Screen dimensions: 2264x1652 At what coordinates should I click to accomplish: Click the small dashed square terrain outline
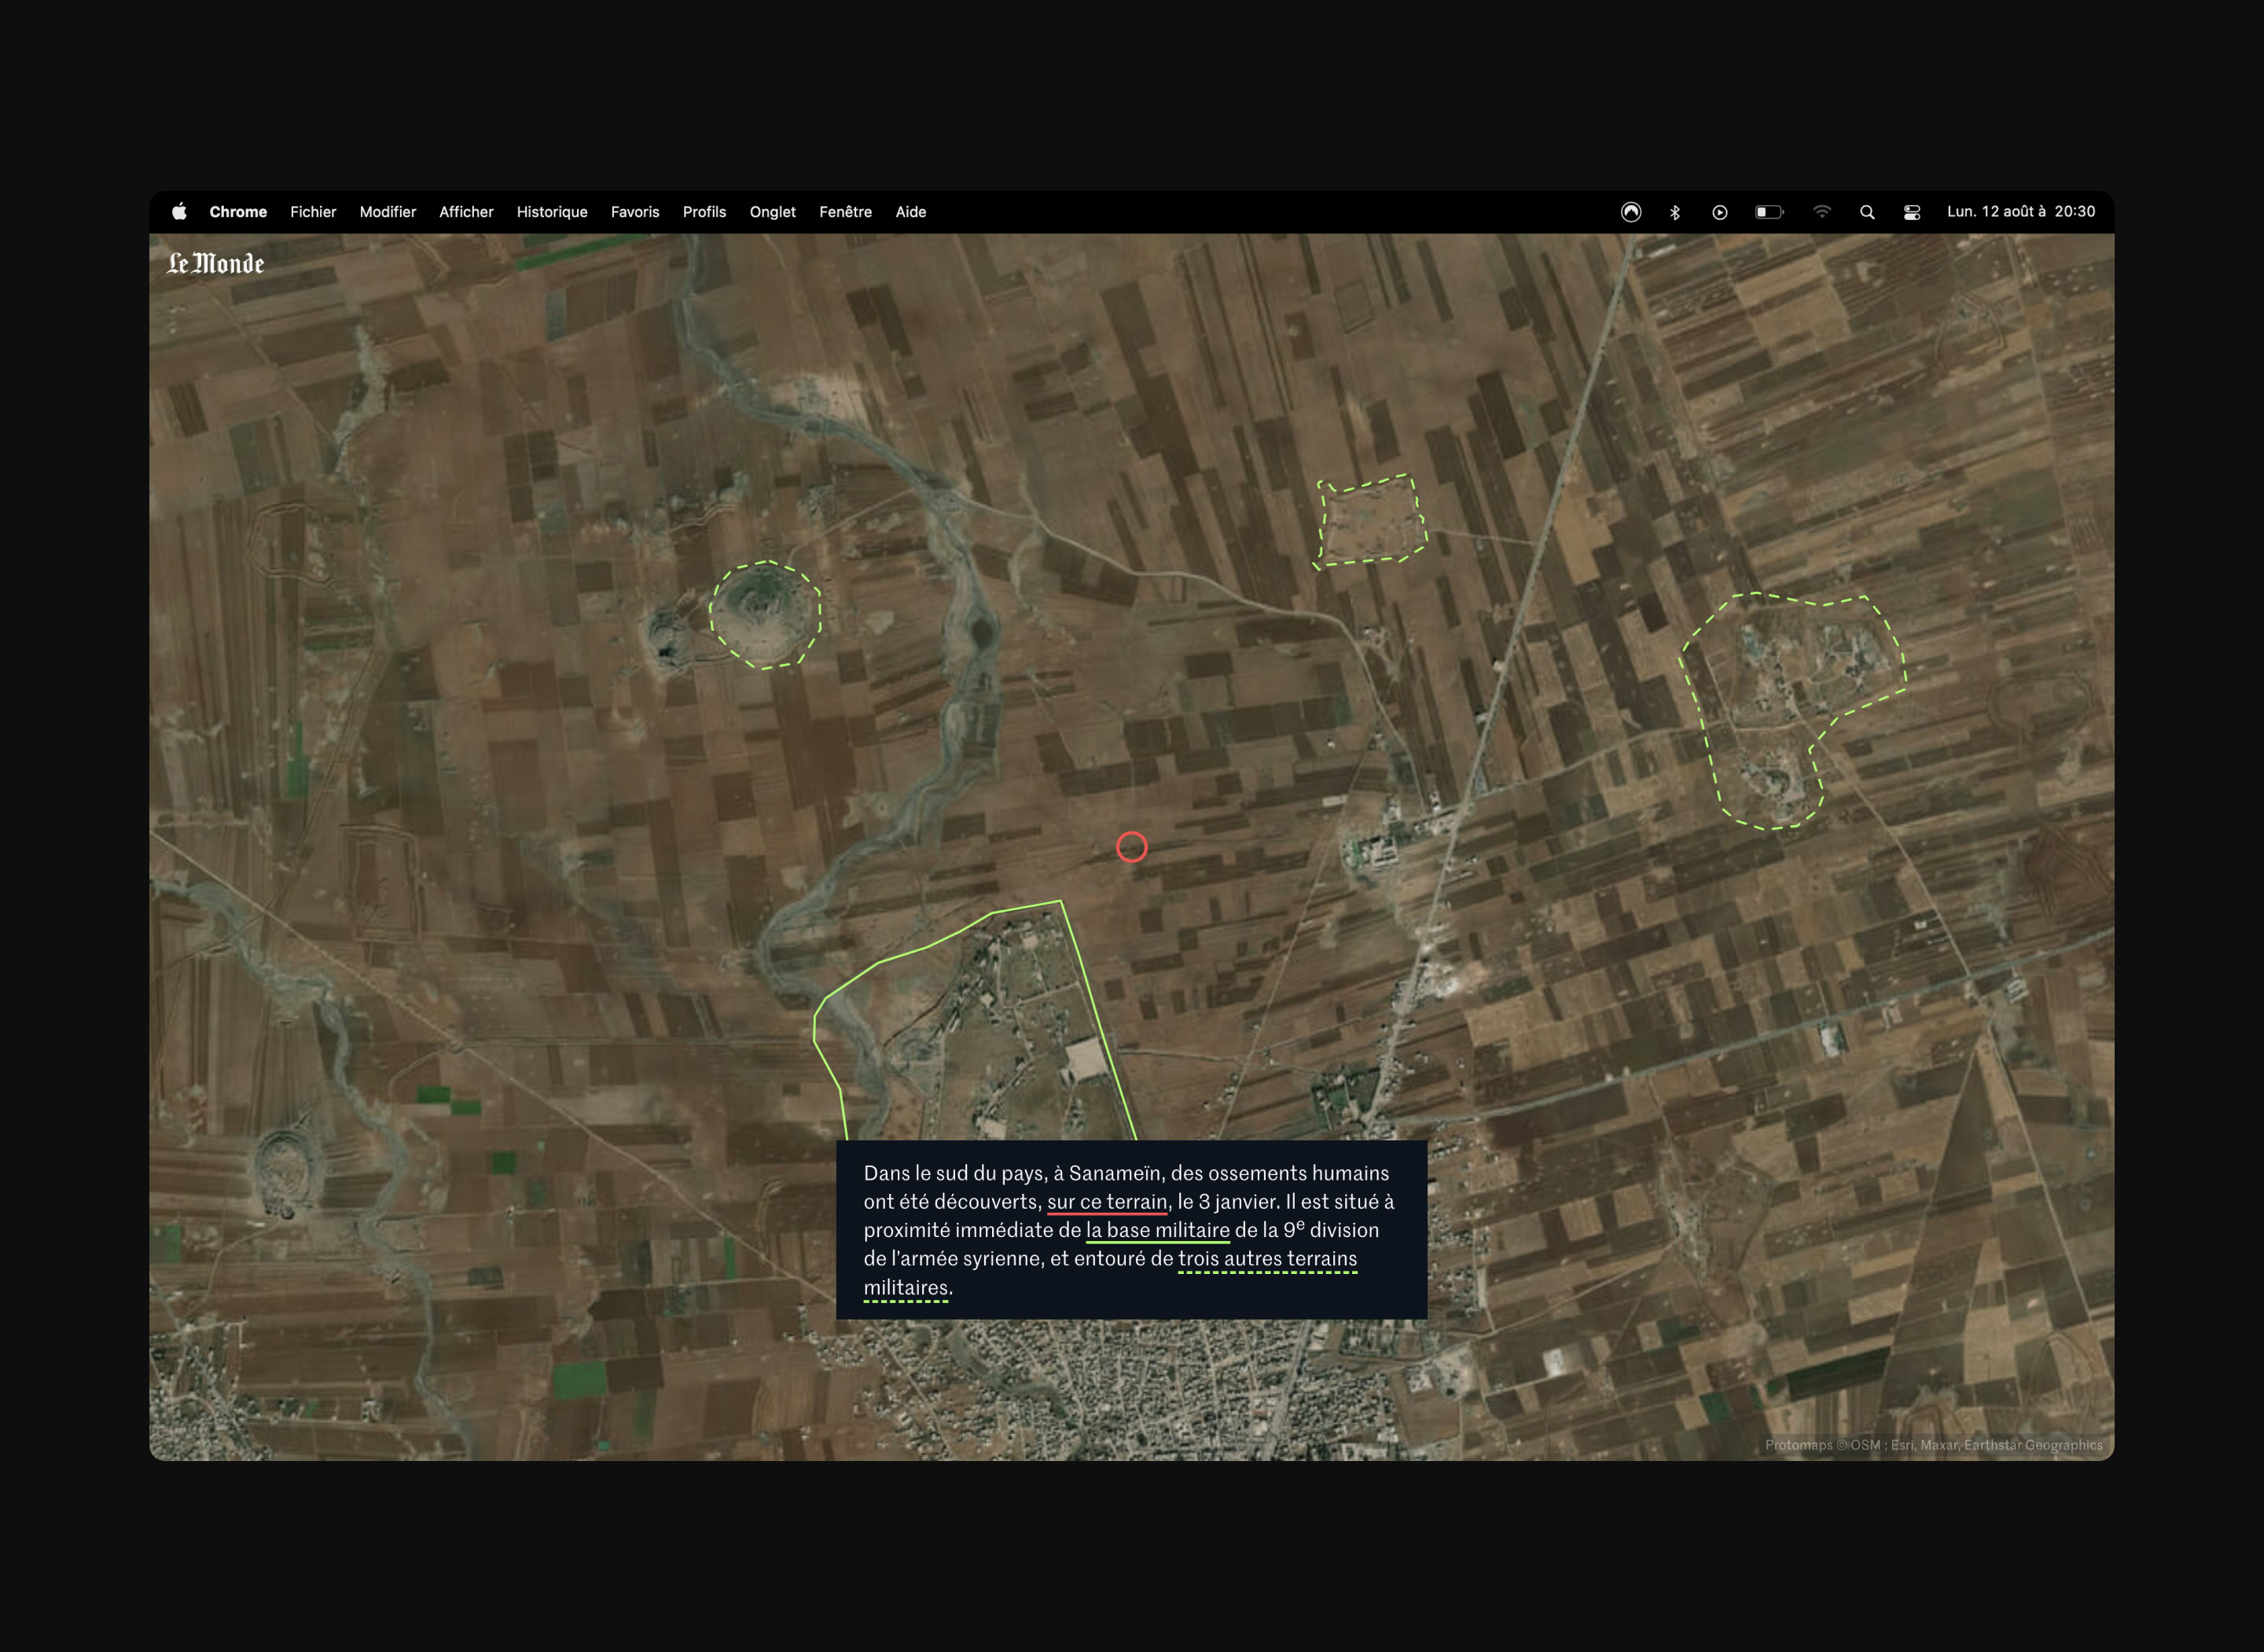(x=1370, y=521)
